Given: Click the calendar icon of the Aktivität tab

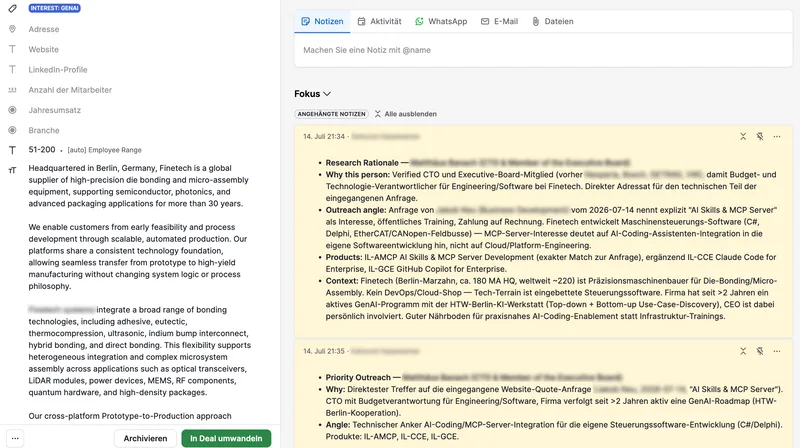Looking at the screenshot, I should tap(361, 21).
